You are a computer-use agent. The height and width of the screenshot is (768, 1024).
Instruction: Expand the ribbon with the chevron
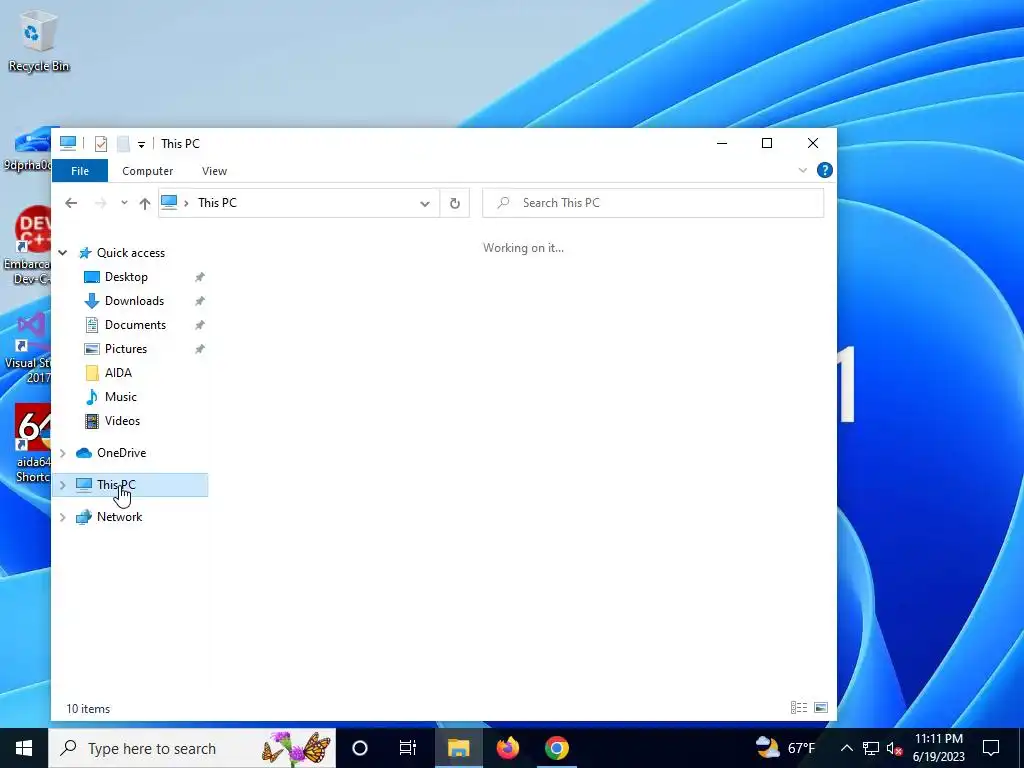pos(803,170)
